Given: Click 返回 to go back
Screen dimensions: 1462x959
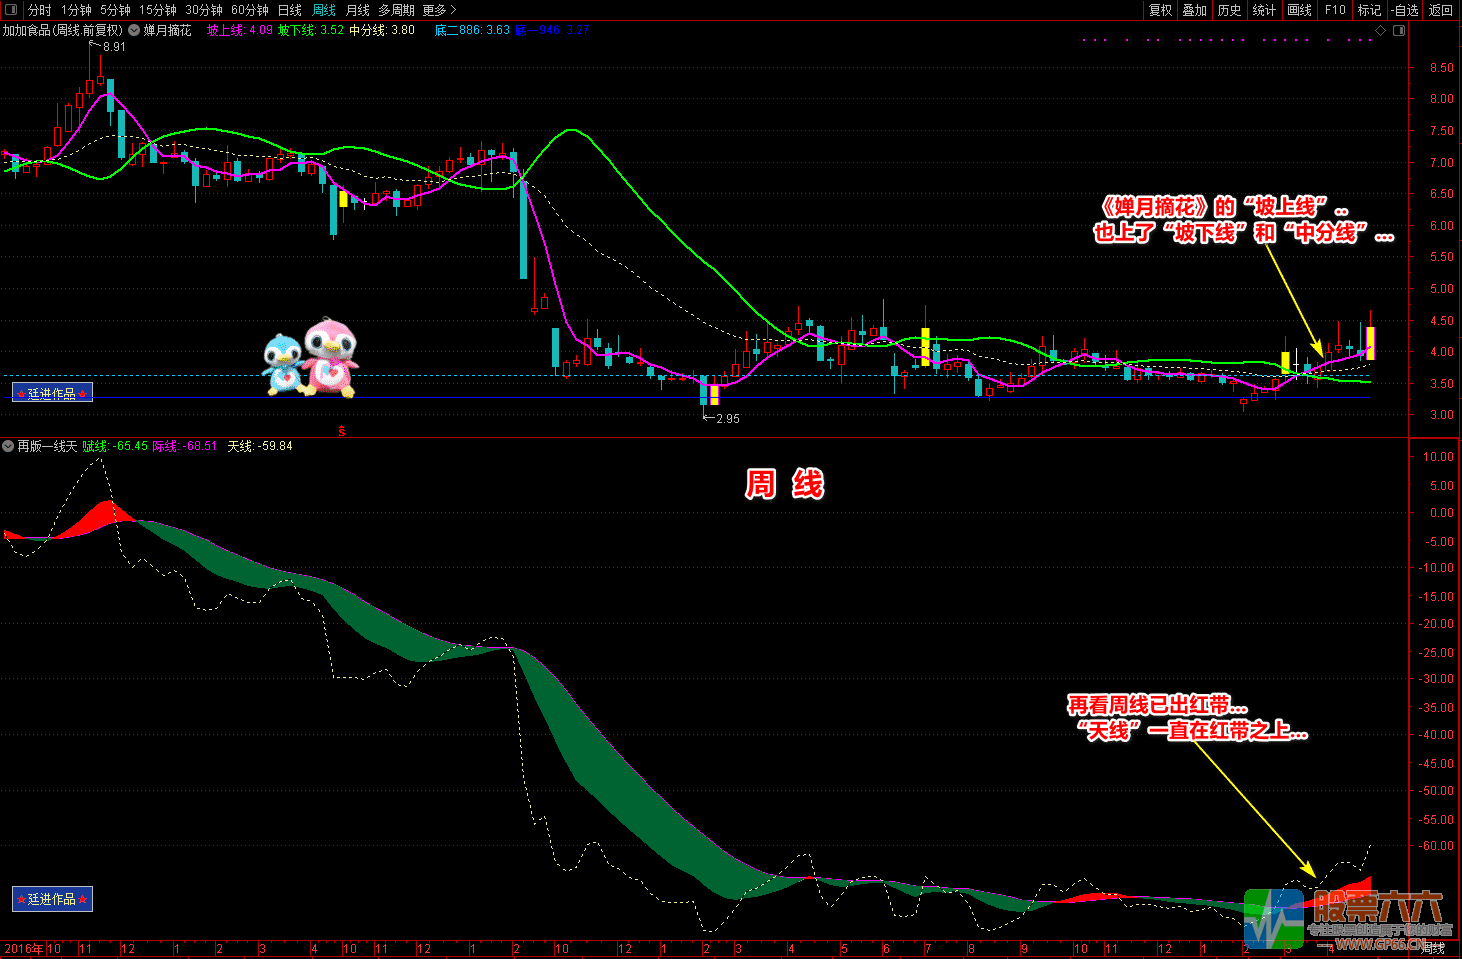Looking at the screenshot, I should pos(1440,10).
